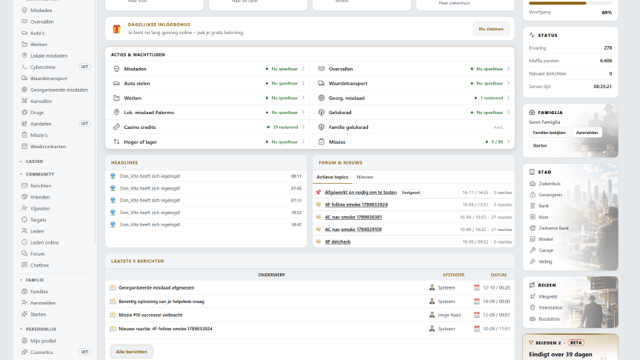Open the Targets icon in sidebar

24,220
